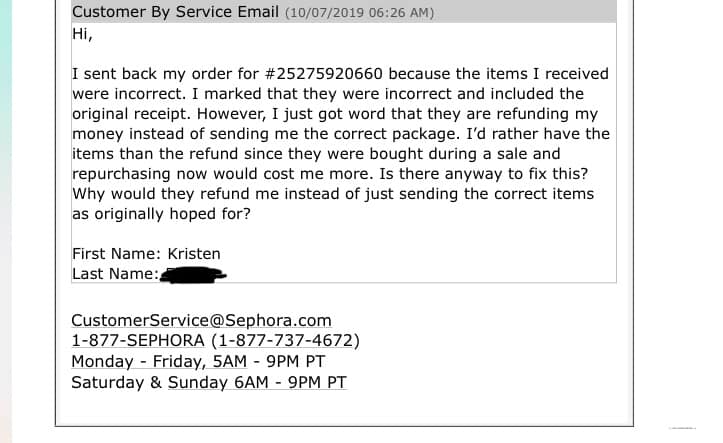The image size is (723, 443).
Task: Click the numeric phone number (1-877-737-4672)
Action: (285, 340)
